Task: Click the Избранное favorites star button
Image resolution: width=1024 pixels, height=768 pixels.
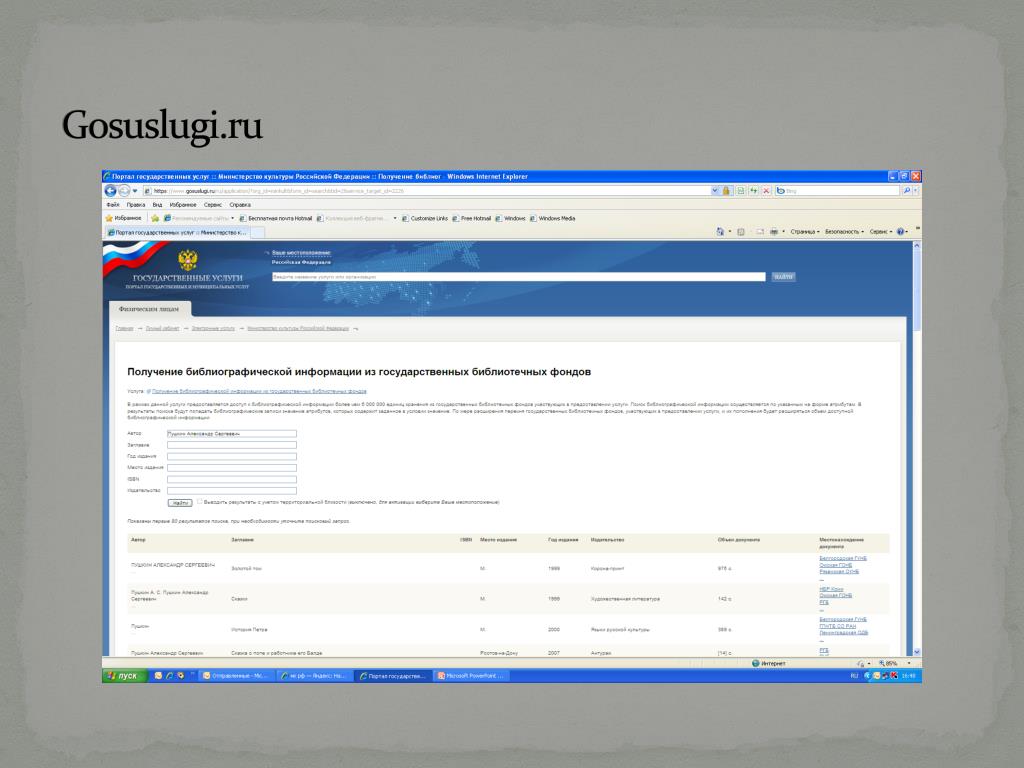Action: 123,218
